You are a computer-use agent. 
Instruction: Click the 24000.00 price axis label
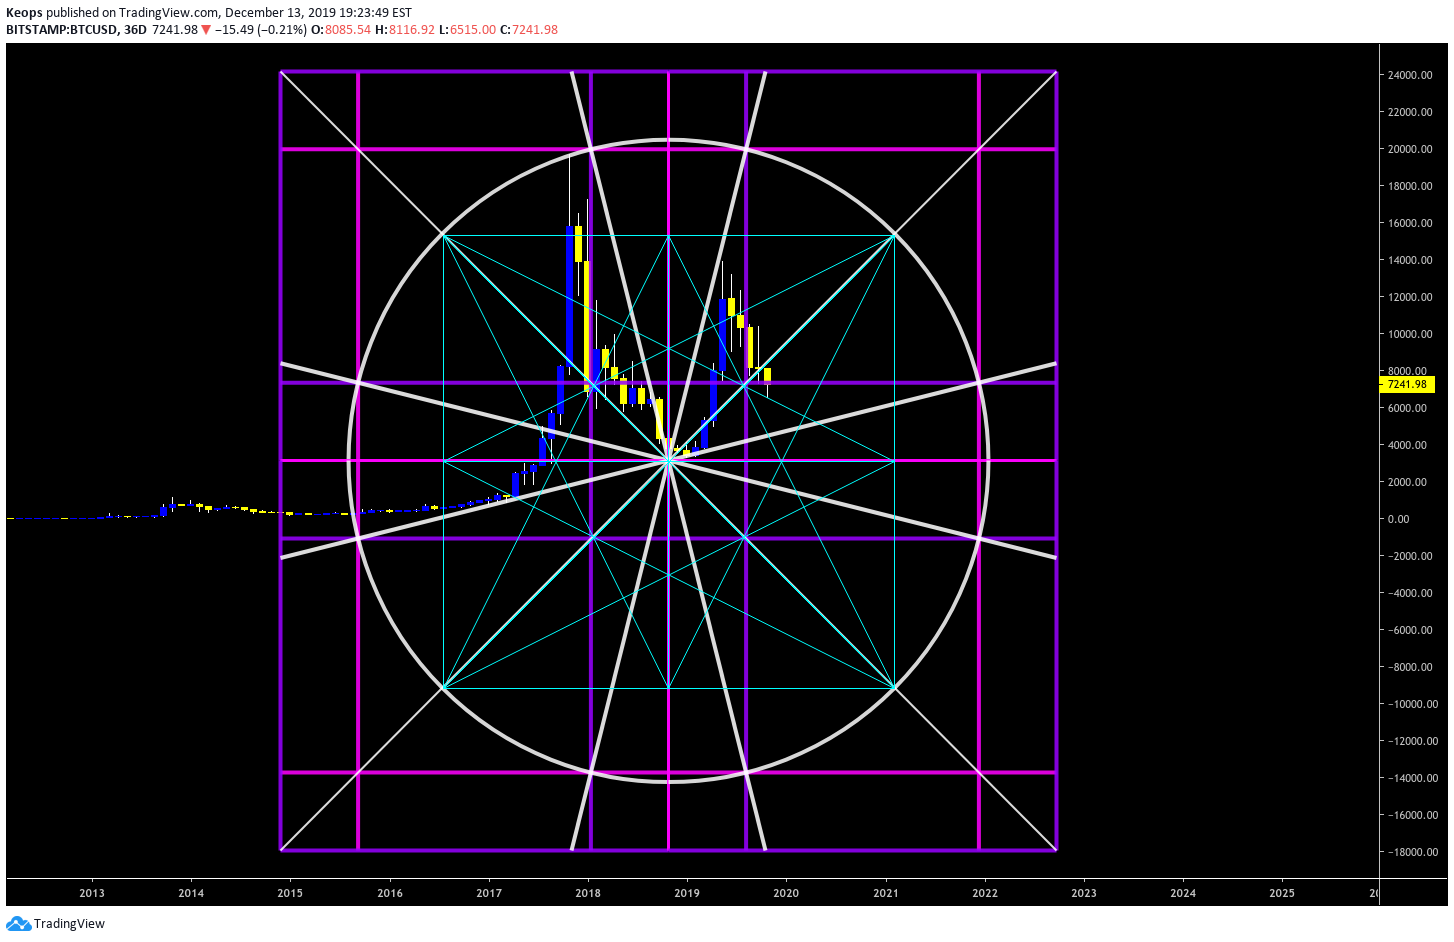click(x=1410, y=75)
